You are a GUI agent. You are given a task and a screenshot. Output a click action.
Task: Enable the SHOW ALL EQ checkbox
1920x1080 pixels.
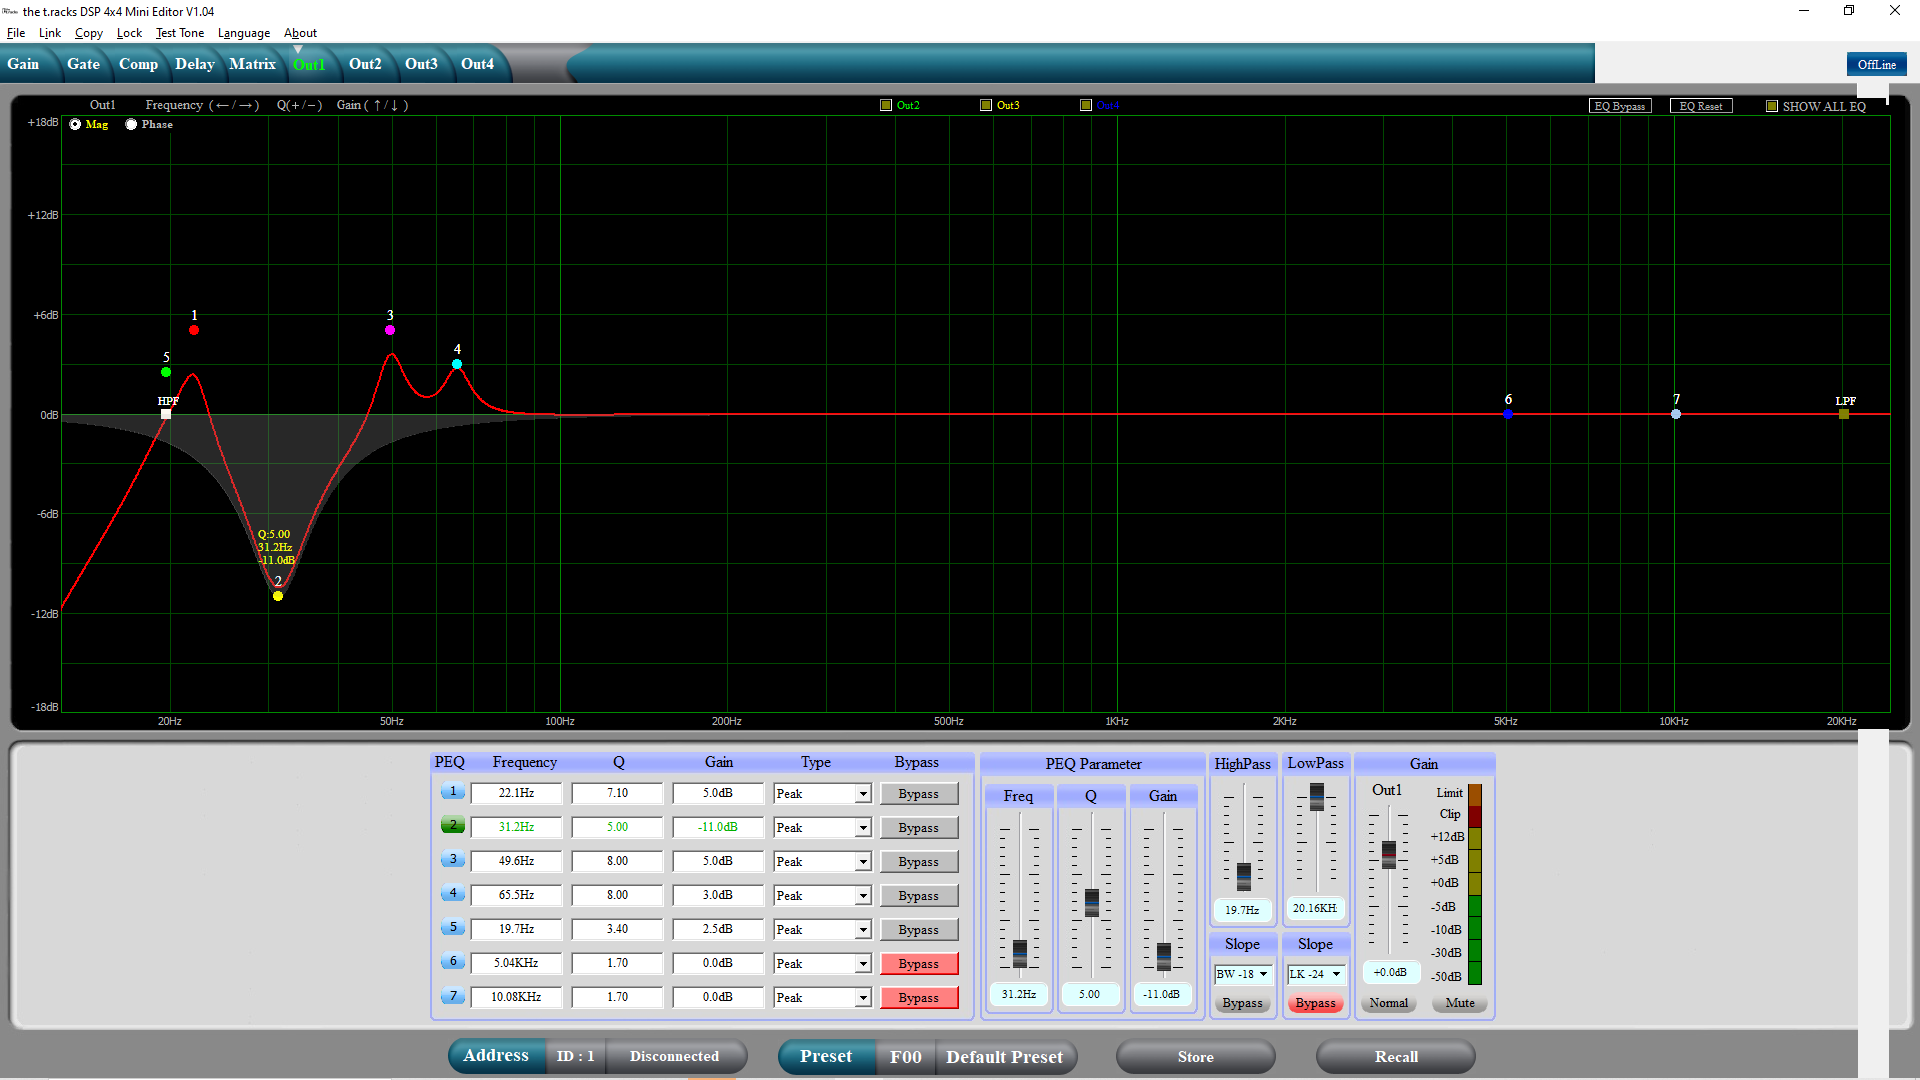click(1772, 106)
